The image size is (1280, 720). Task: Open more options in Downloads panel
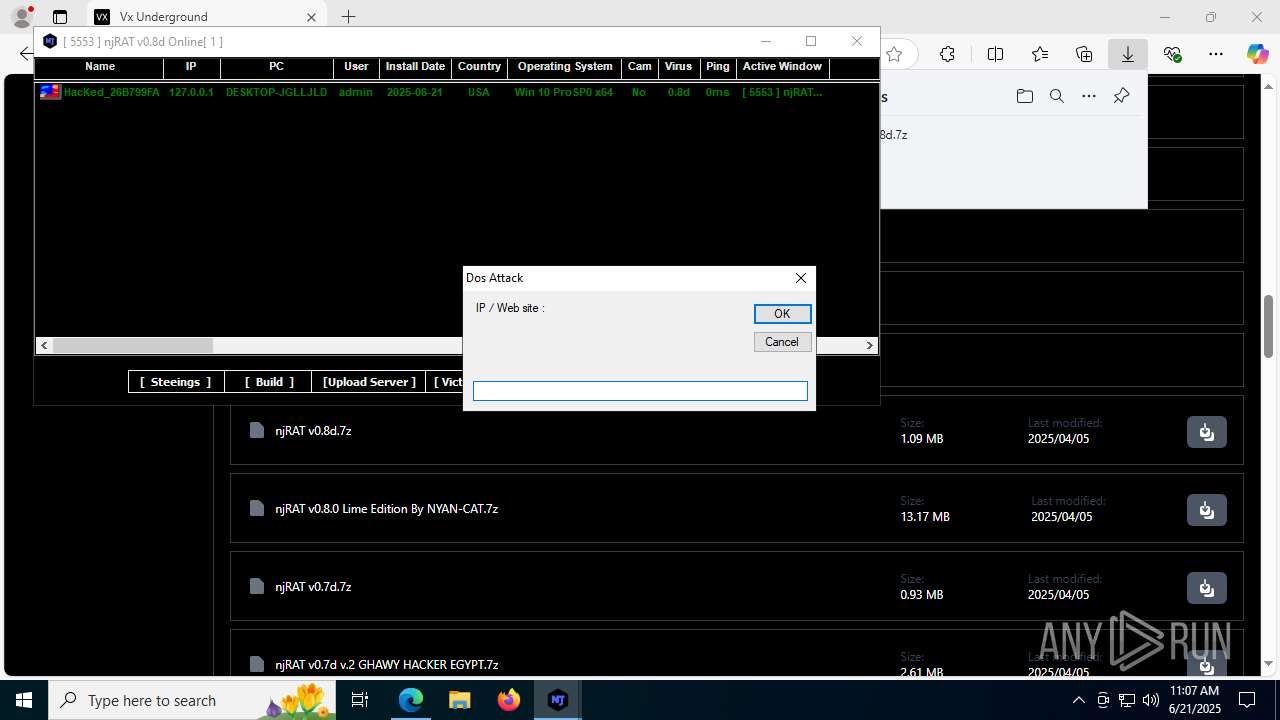(1089, 96)
